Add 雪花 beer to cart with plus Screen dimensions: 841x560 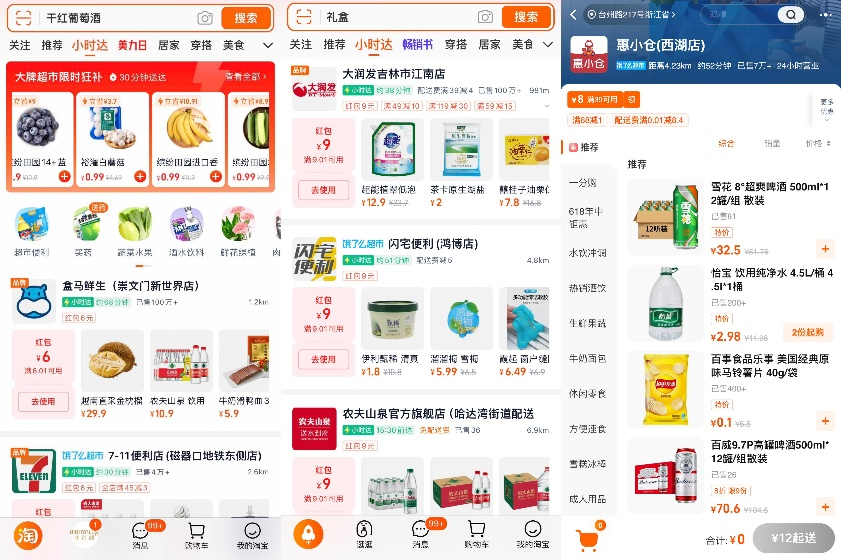click(825, 249)
